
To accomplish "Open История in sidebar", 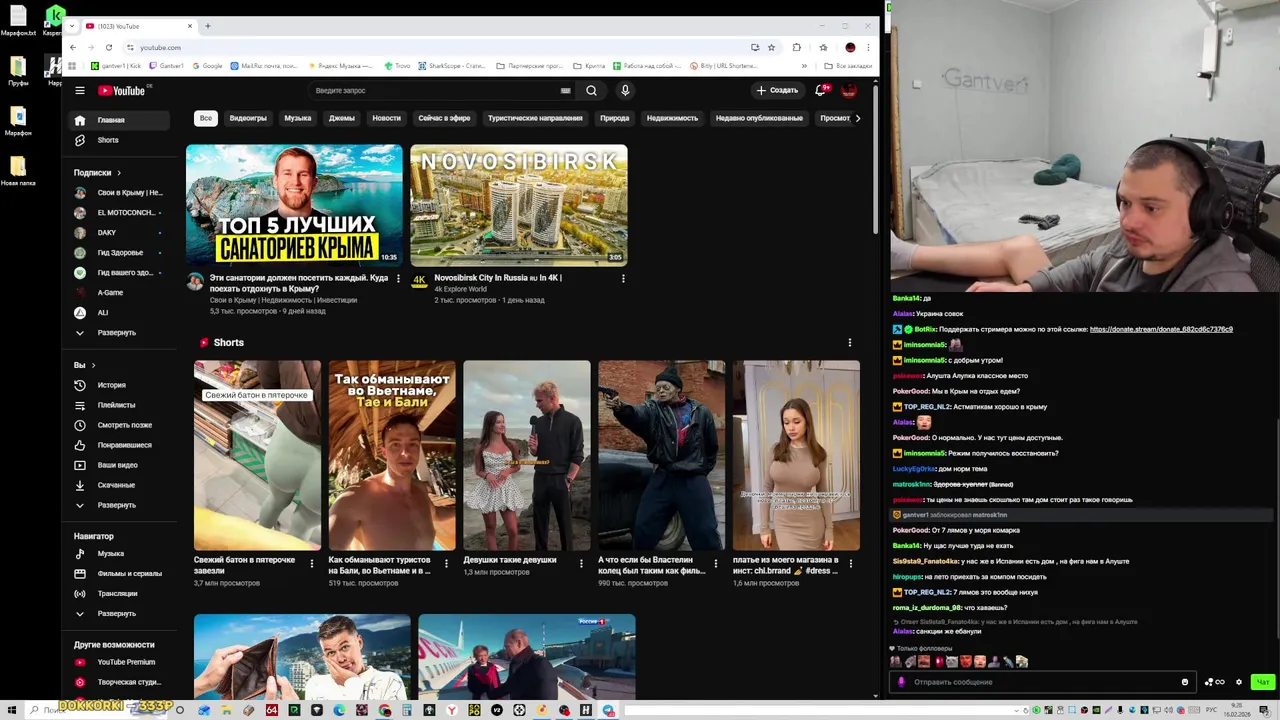I will 120,385.
